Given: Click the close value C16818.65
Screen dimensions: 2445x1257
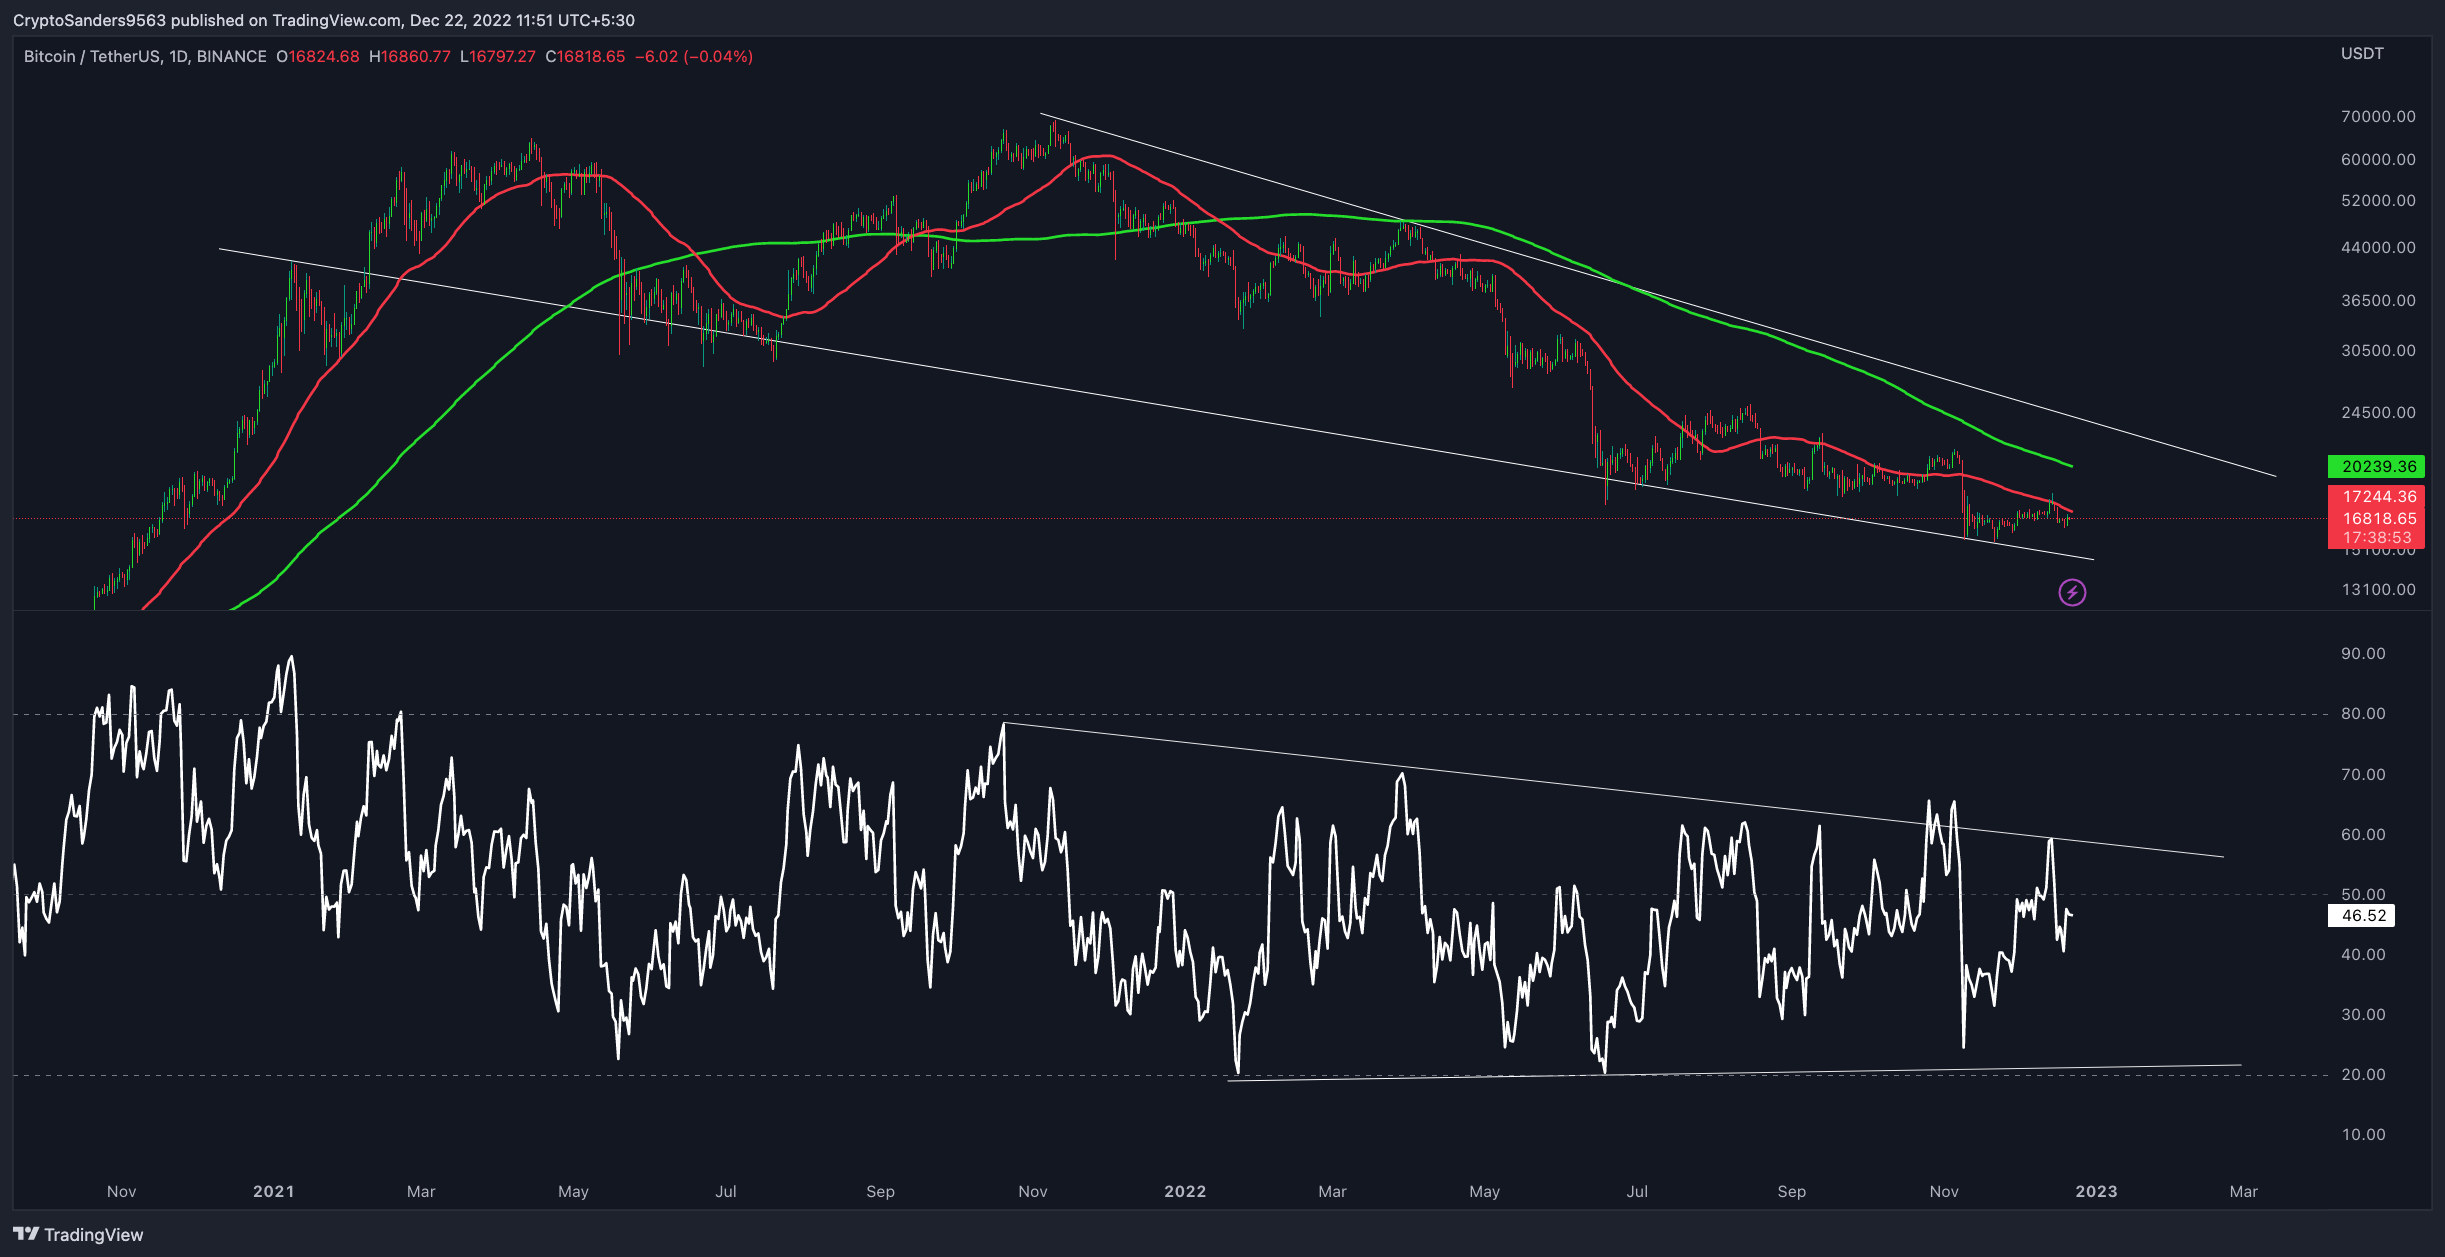Looking at the screenshot, I should coord(585,57).
